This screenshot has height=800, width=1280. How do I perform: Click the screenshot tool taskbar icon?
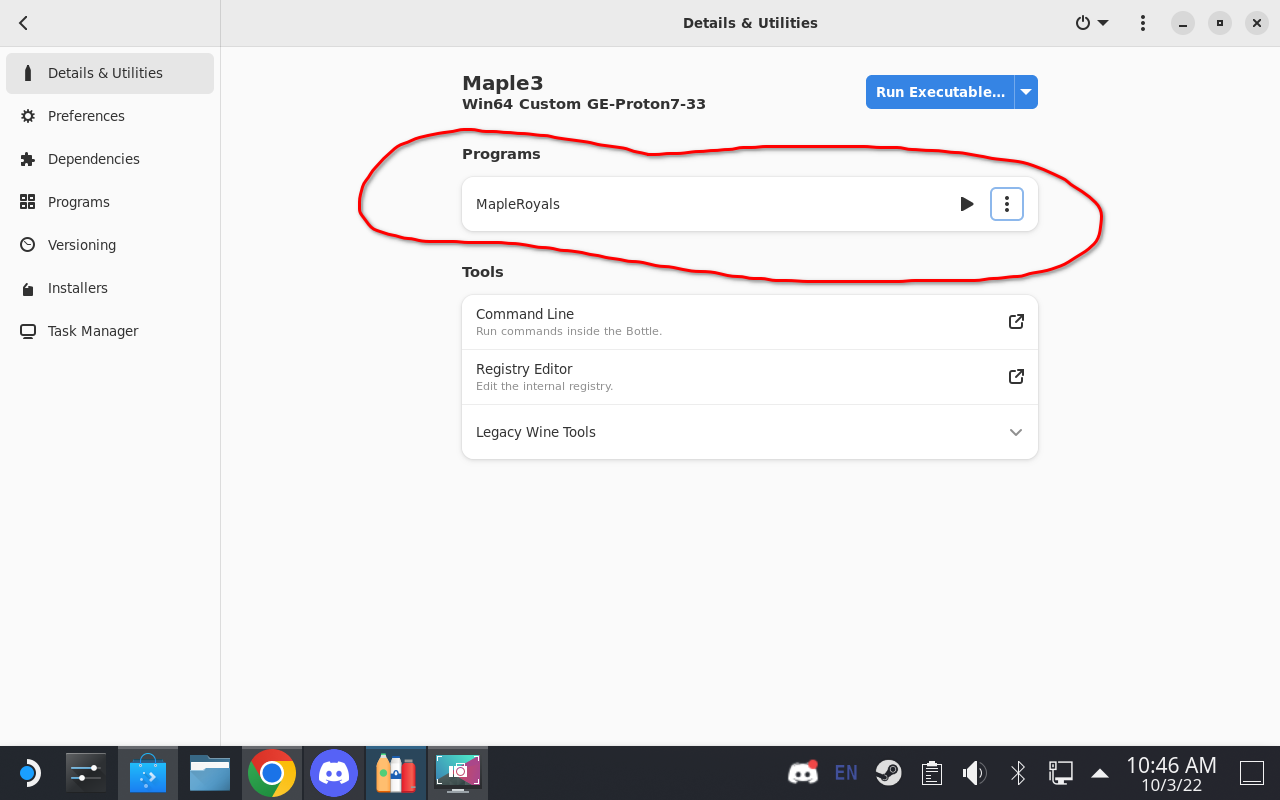tap(458, 773)
